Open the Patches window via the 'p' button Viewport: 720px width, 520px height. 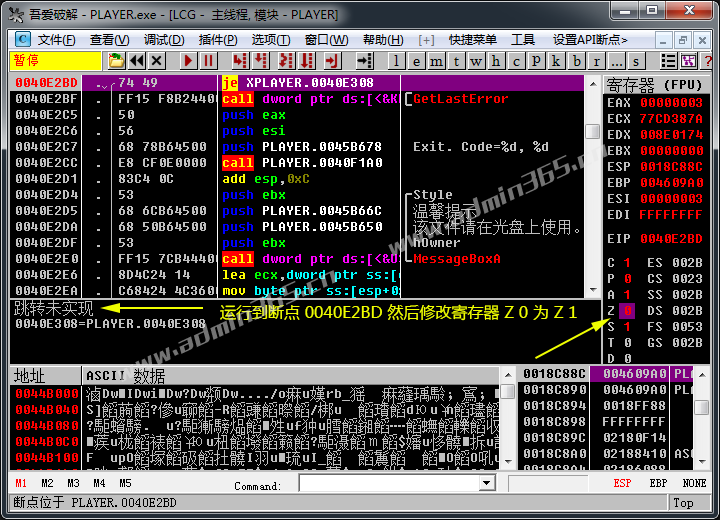tap(536, 61)
